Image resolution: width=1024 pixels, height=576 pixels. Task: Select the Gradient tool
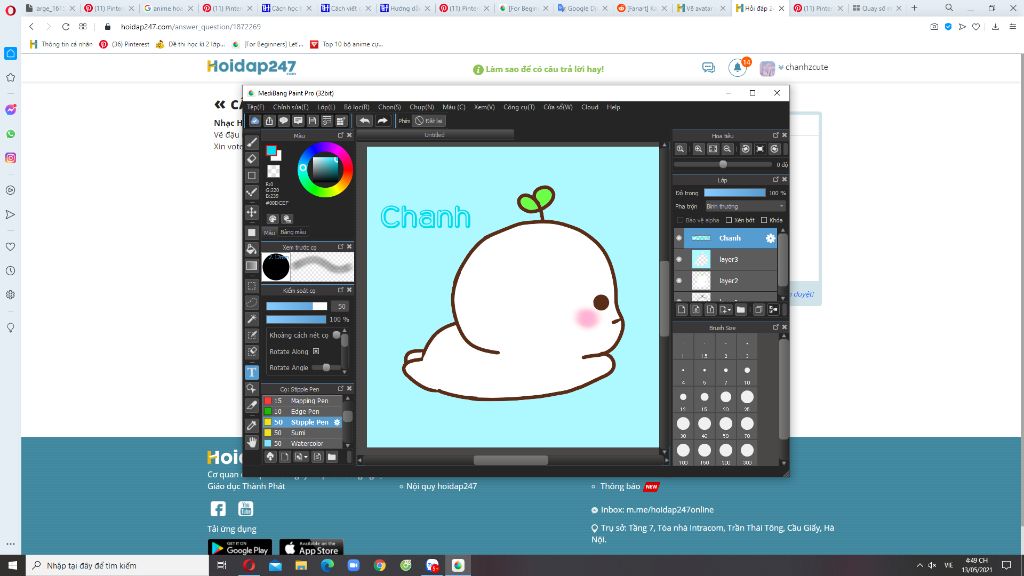click(x=252, y=265)
